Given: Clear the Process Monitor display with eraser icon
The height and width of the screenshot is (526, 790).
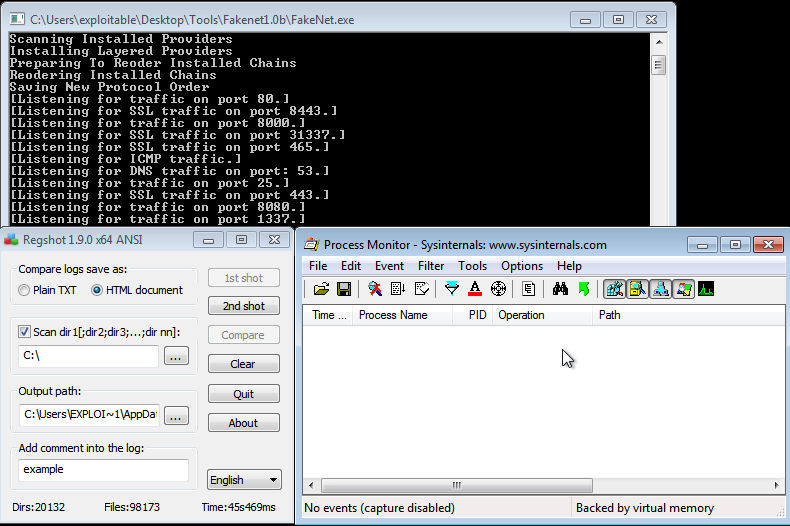Looking at the screenshot, I should pos(421,289).
